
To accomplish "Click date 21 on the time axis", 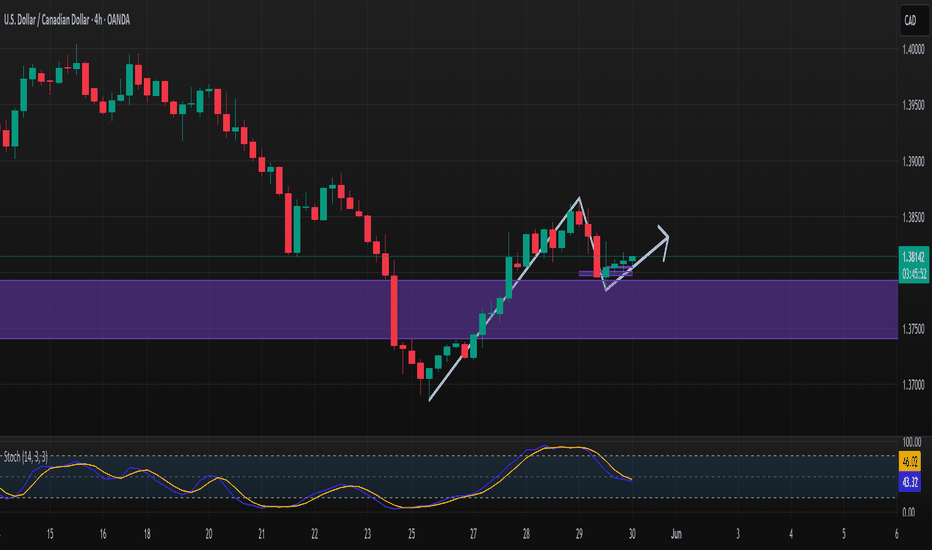I will point(262,534).
